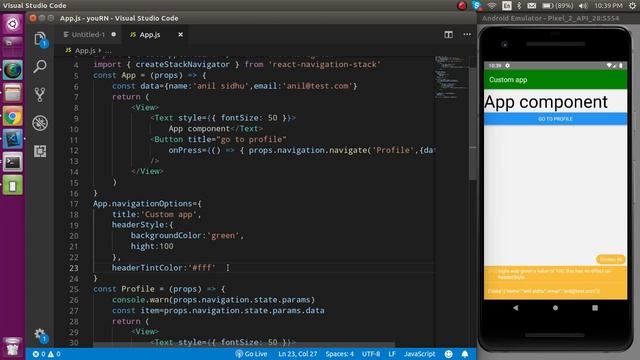Click the editor horizontal scrollbar
Screen dimensions: 640x360
click(x=244, y=345)
